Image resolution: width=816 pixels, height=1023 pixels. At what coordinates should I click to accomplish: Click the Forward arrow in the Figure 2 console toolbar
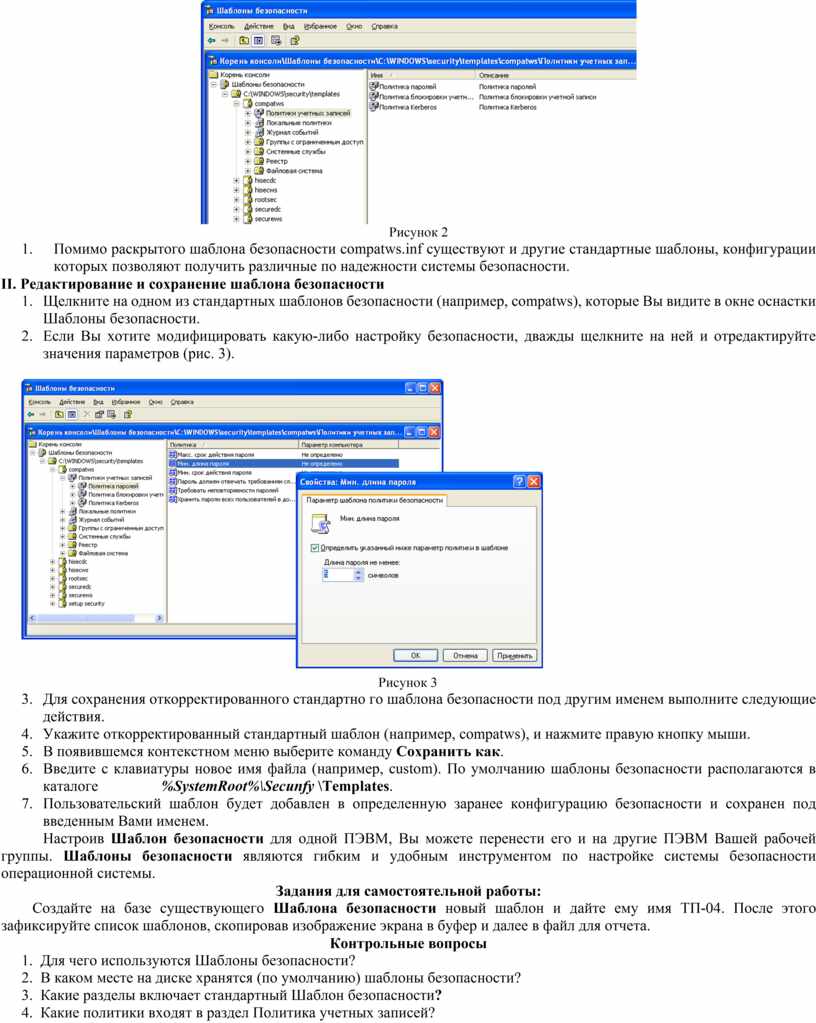225,40
